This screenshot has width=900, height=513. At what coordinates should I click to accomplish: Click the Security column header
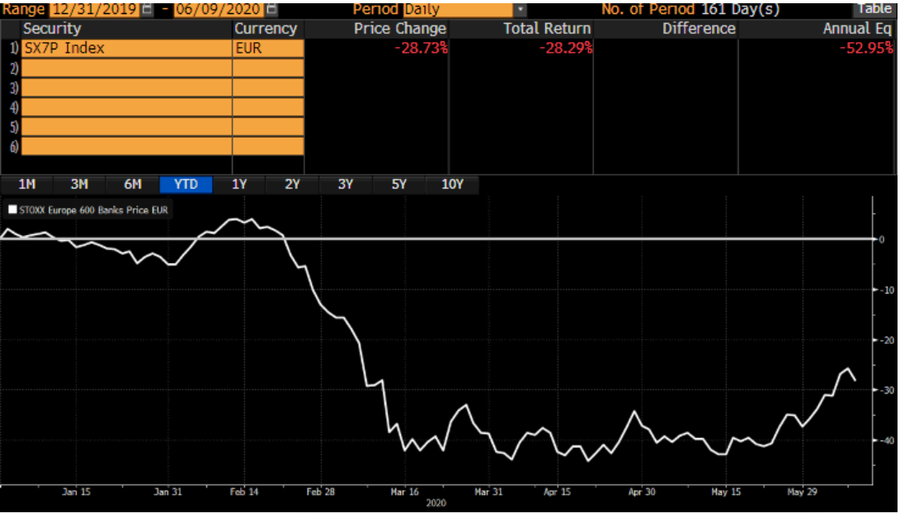(x=52, y=29)
